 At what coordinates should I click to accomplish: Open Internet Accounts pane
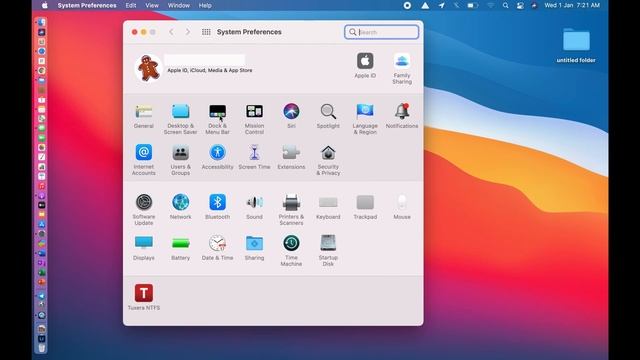[x=144, y=160]
